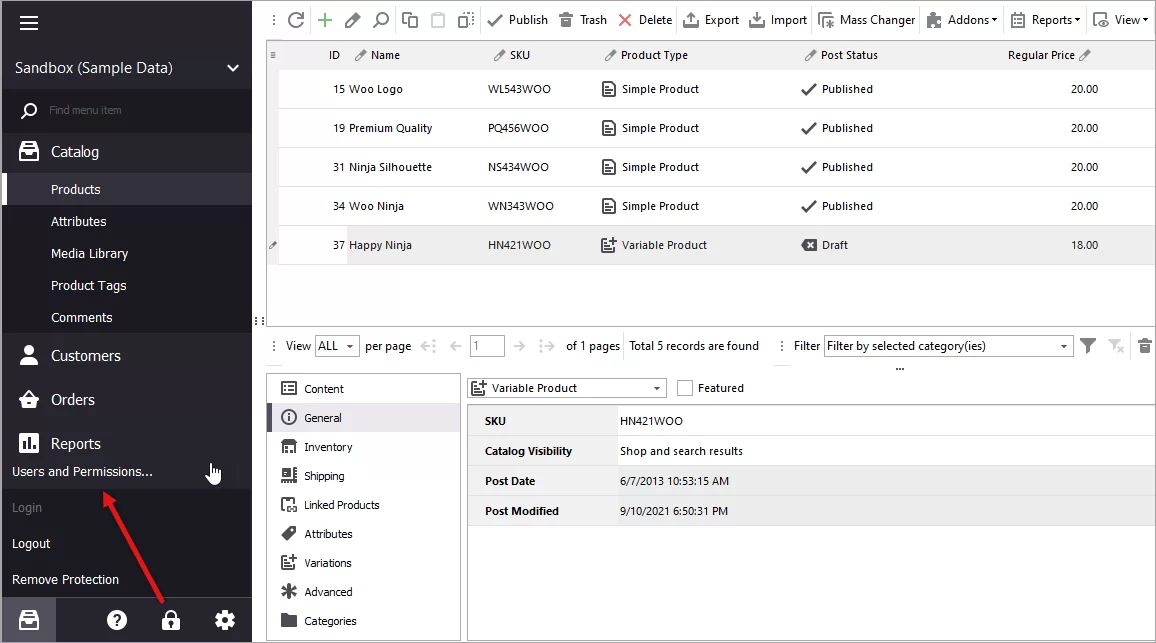Refresh the product list
The width and height of the screenshot is (1156, 643).
click(295, 19)
